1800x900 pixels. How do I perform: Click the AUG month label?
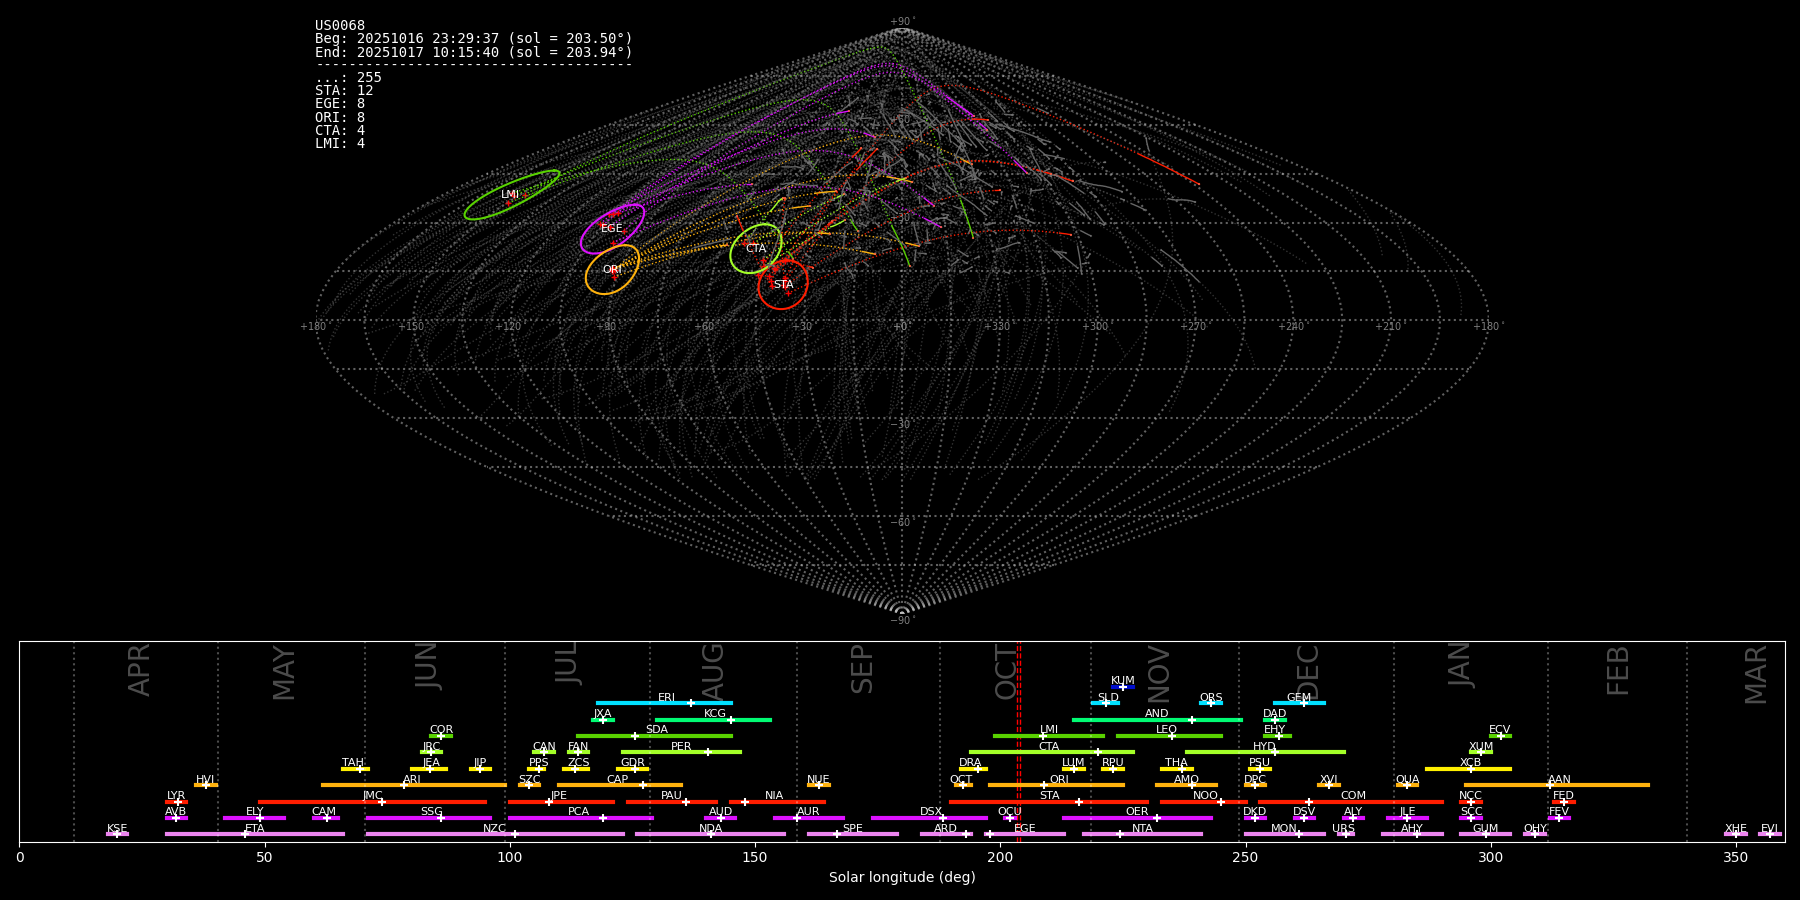coord(713,670)
